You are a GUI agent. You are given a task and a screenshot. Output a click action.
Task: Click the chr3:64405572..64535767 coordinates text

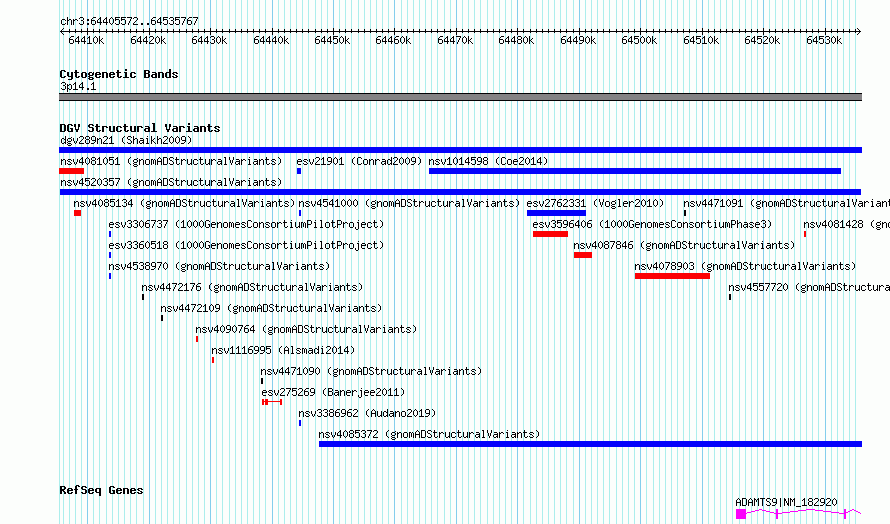coord(129,22)
